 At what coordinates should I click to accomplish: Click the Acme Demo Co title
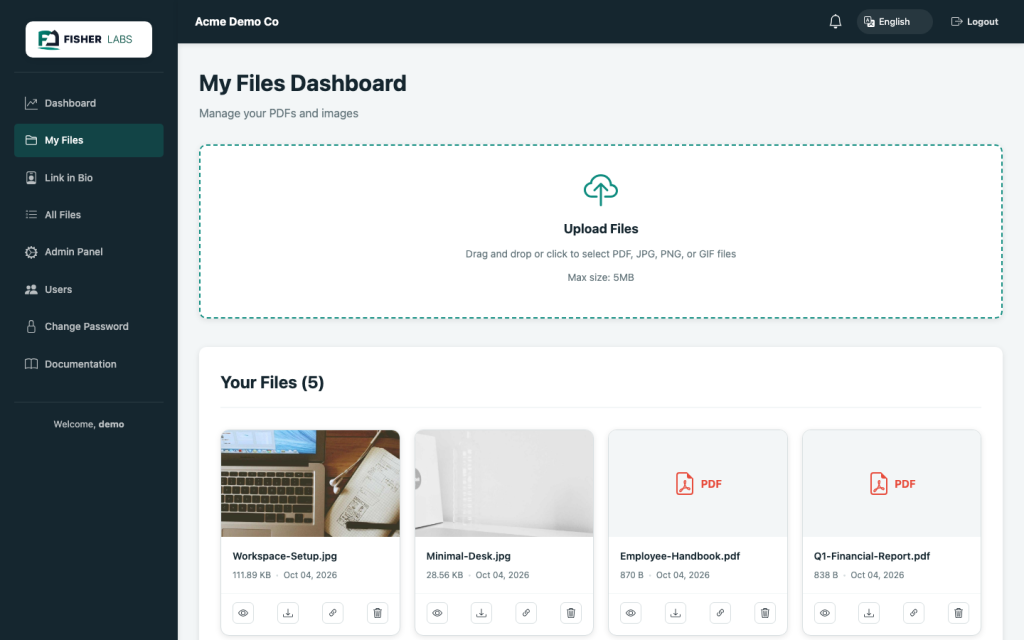pos(236,22)
